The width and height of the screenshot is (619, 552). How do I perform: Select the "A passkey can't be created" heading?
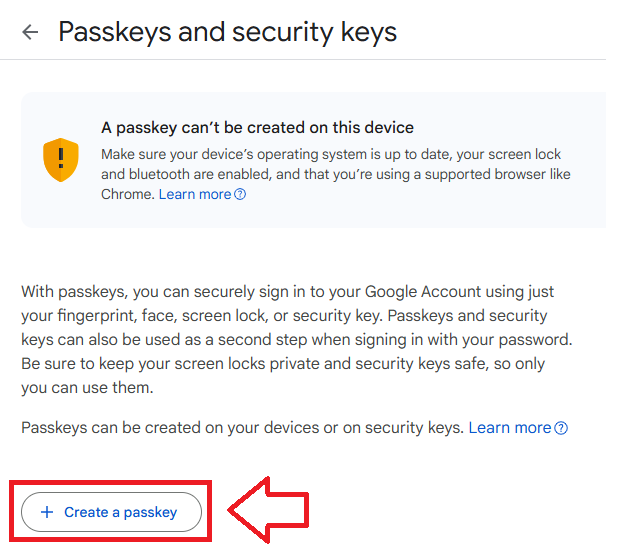257,128
